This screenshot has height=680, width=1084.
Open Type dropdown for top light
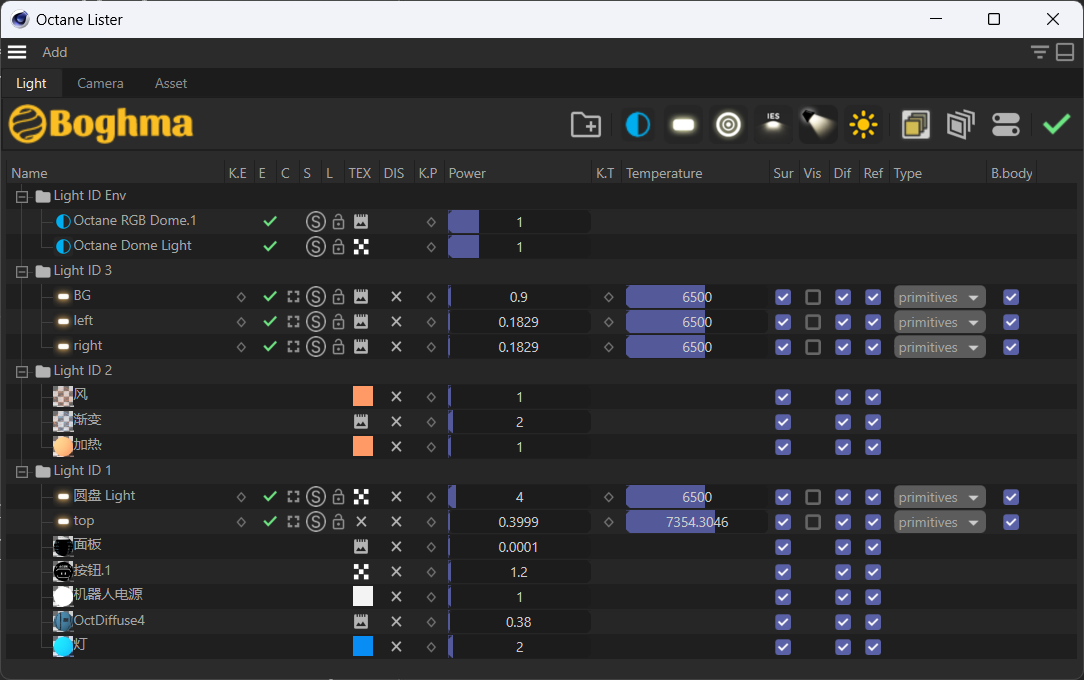pyautogui.click(x=939, y=522)
